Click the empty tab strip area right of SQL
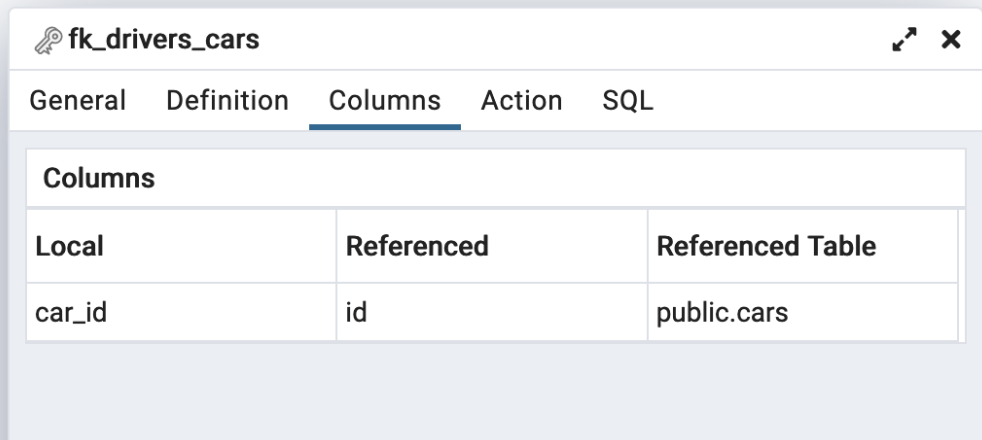 coord(810,101)
